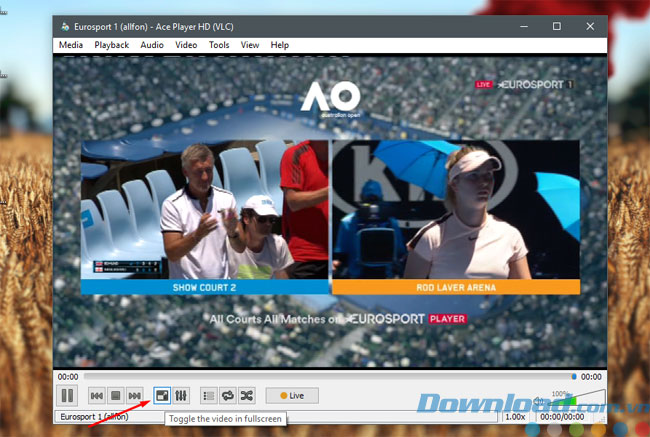Open the Audio menu
Image resolution: width=650 pixels, height=437 pixels.
click(x=152, y=45)
